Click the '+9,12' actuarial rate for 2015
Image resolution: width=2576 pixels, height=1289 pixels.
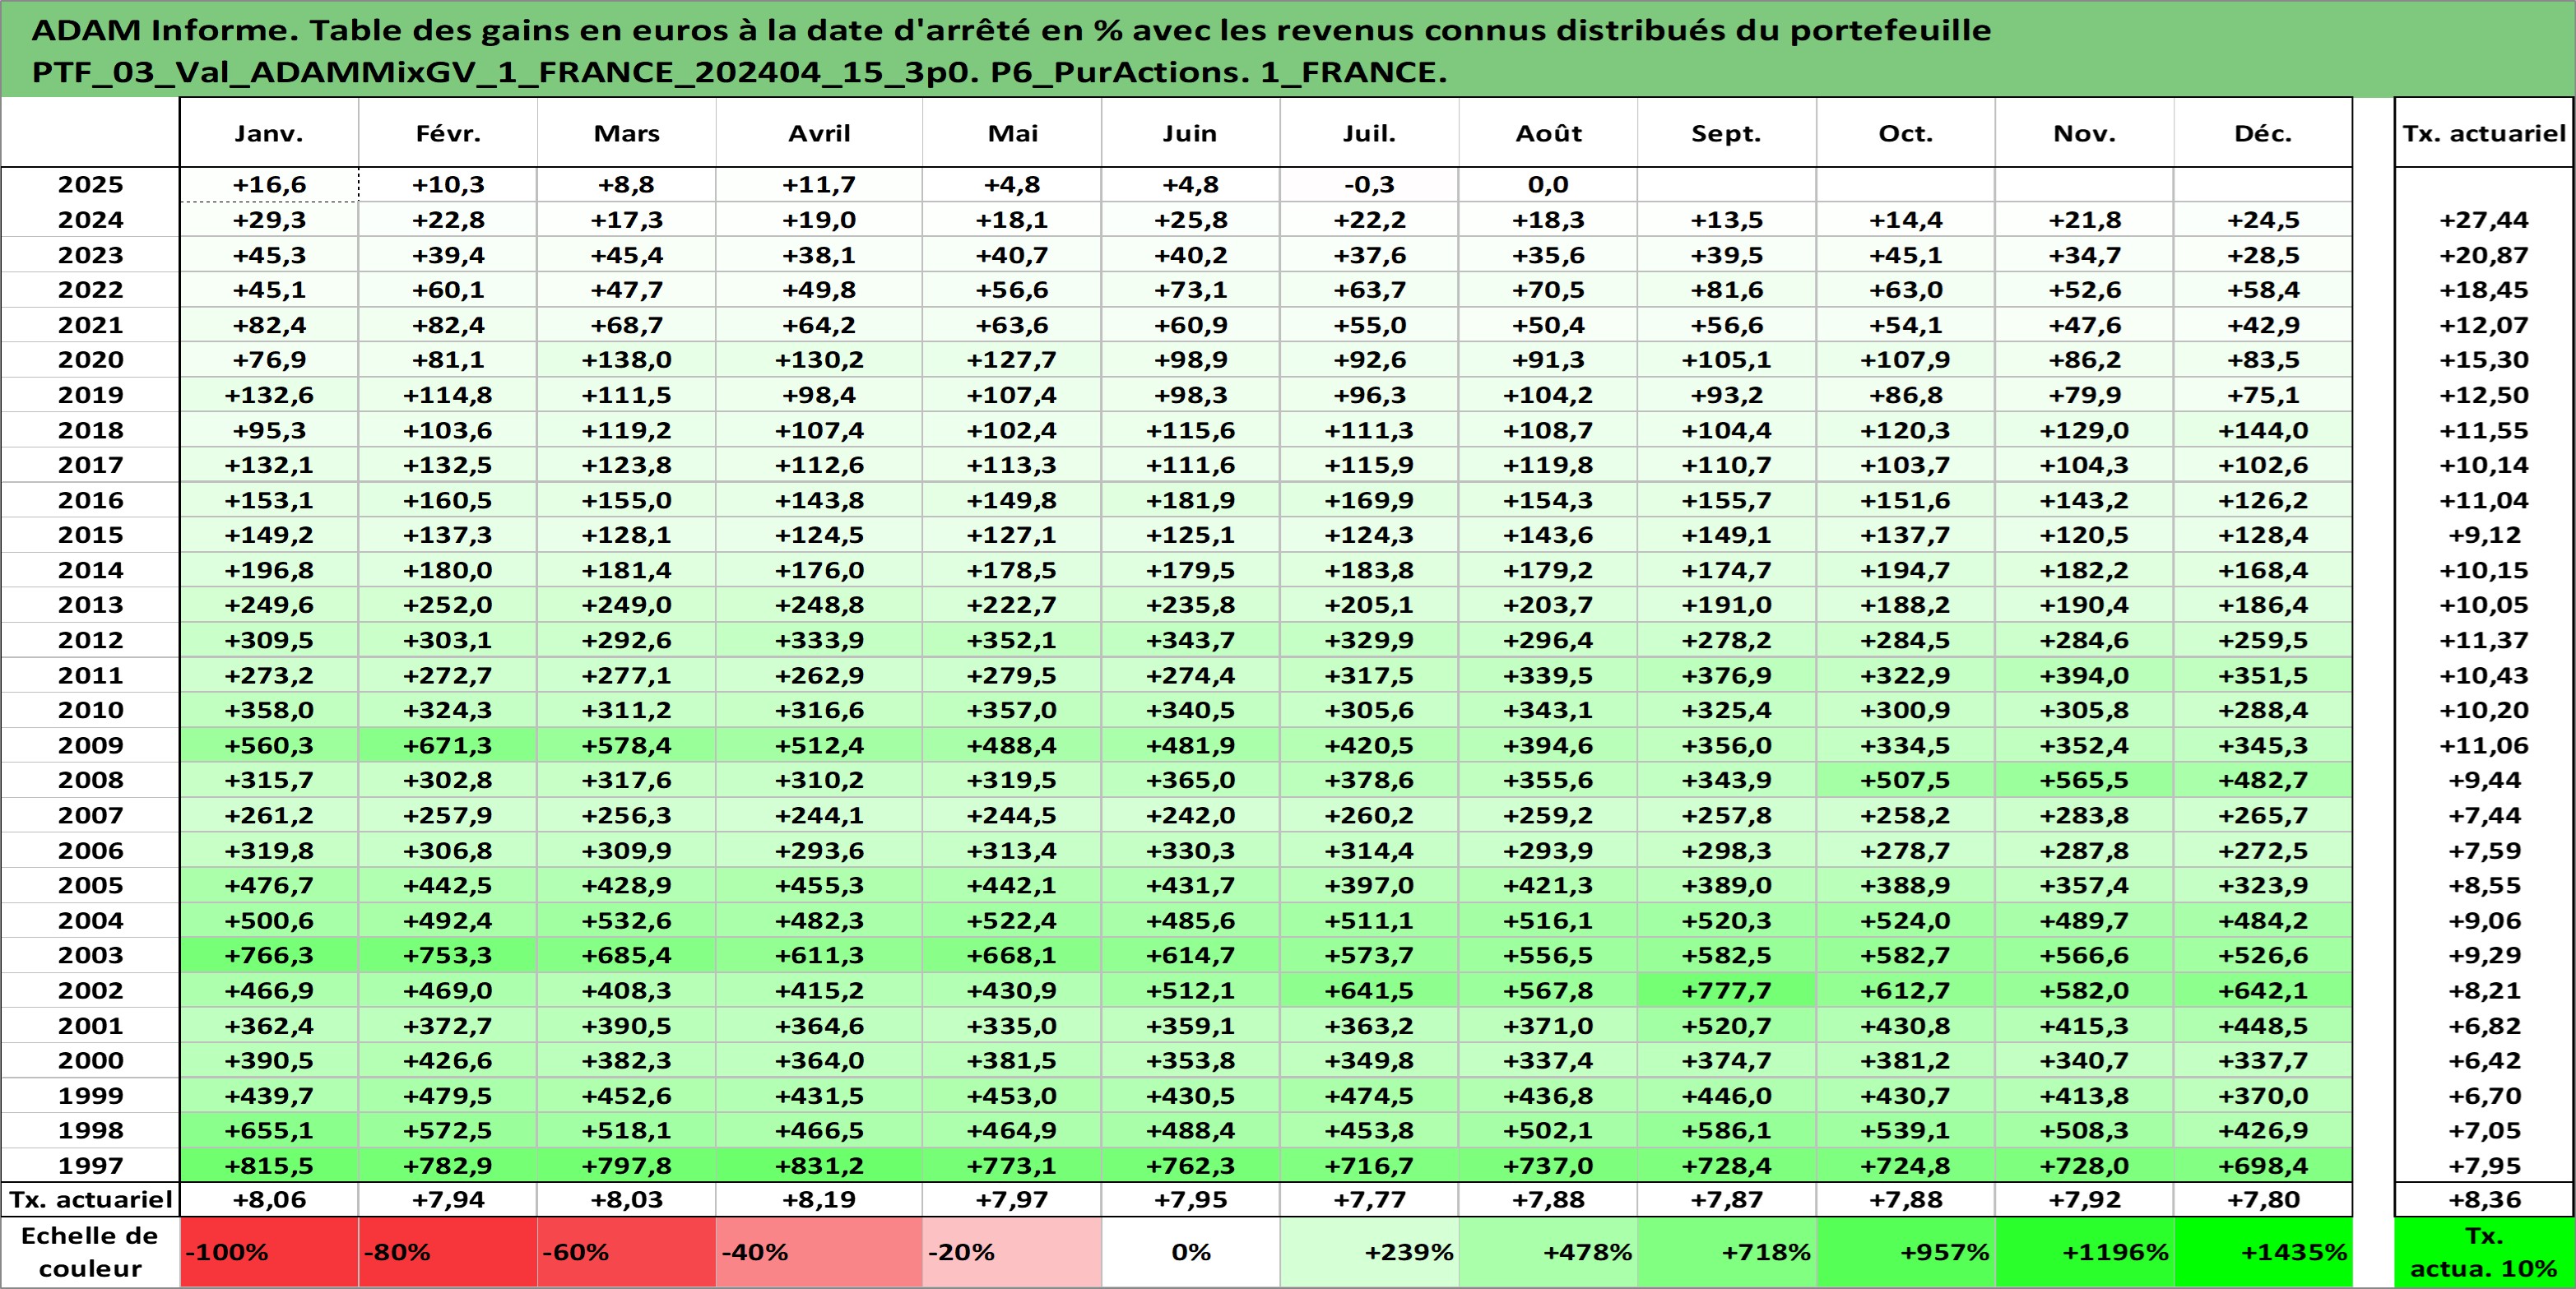[2484, 535]
